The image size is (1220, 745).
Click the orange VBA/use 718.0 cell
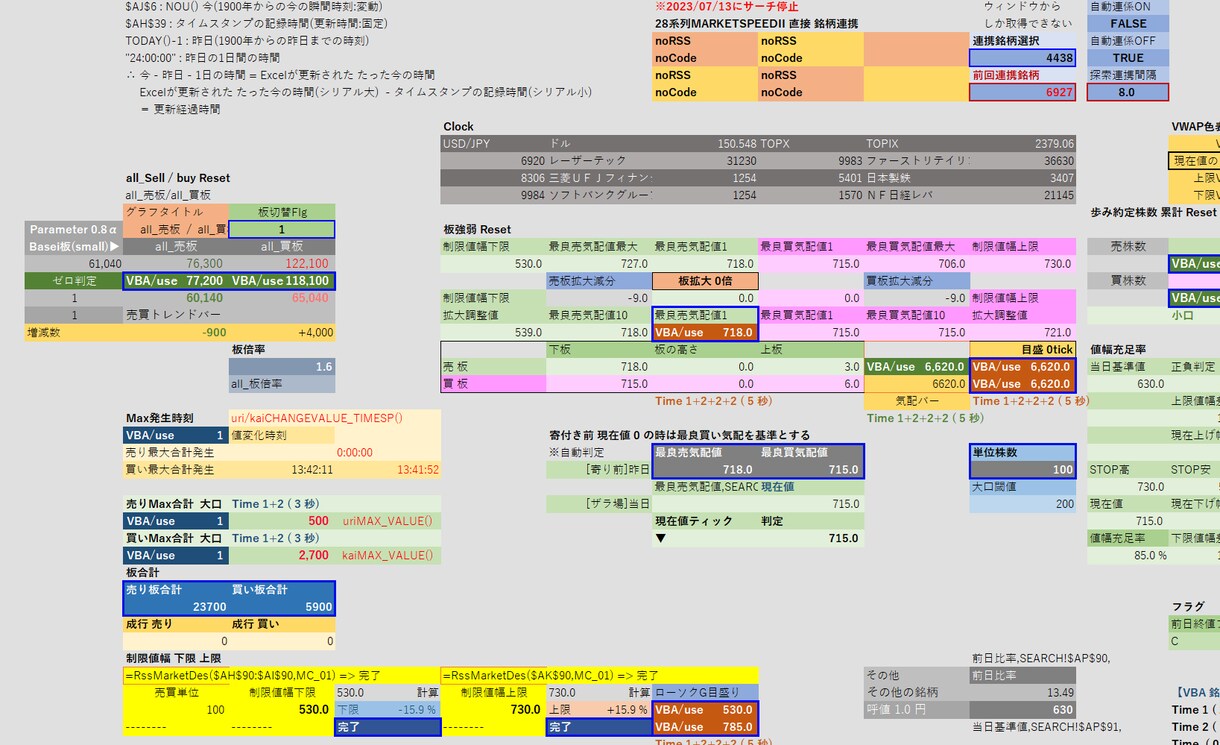(x=705, y=332)
